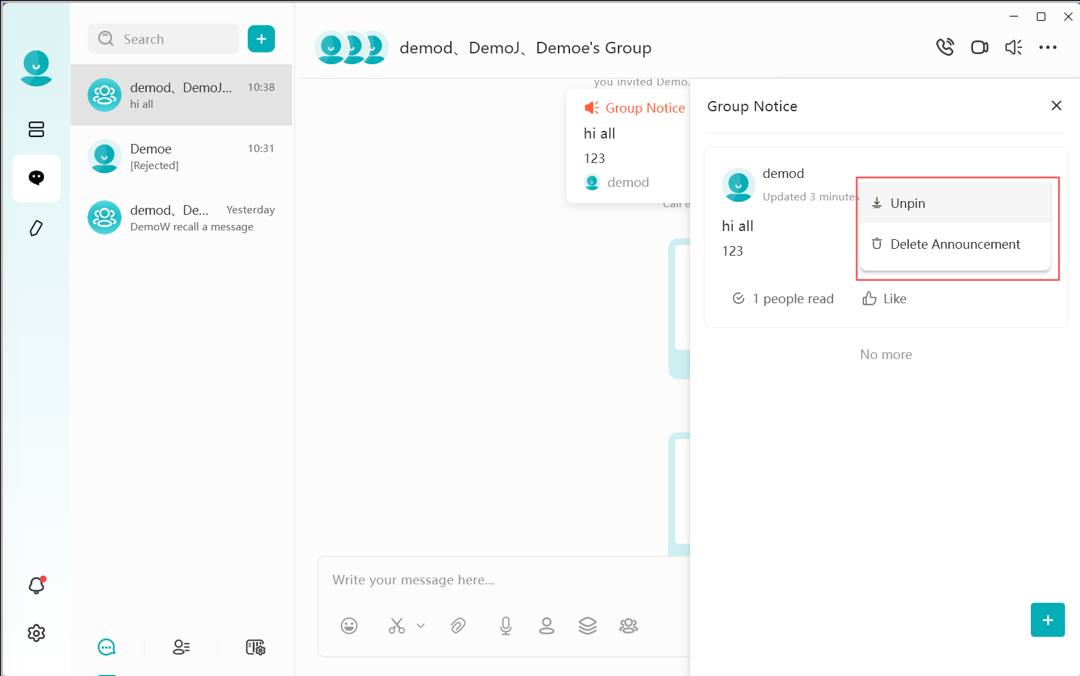The height and width of the screenshot is (676, 1080).
Task: Expand the screenshot options dropdown arrow
Action: coord(421,626)
